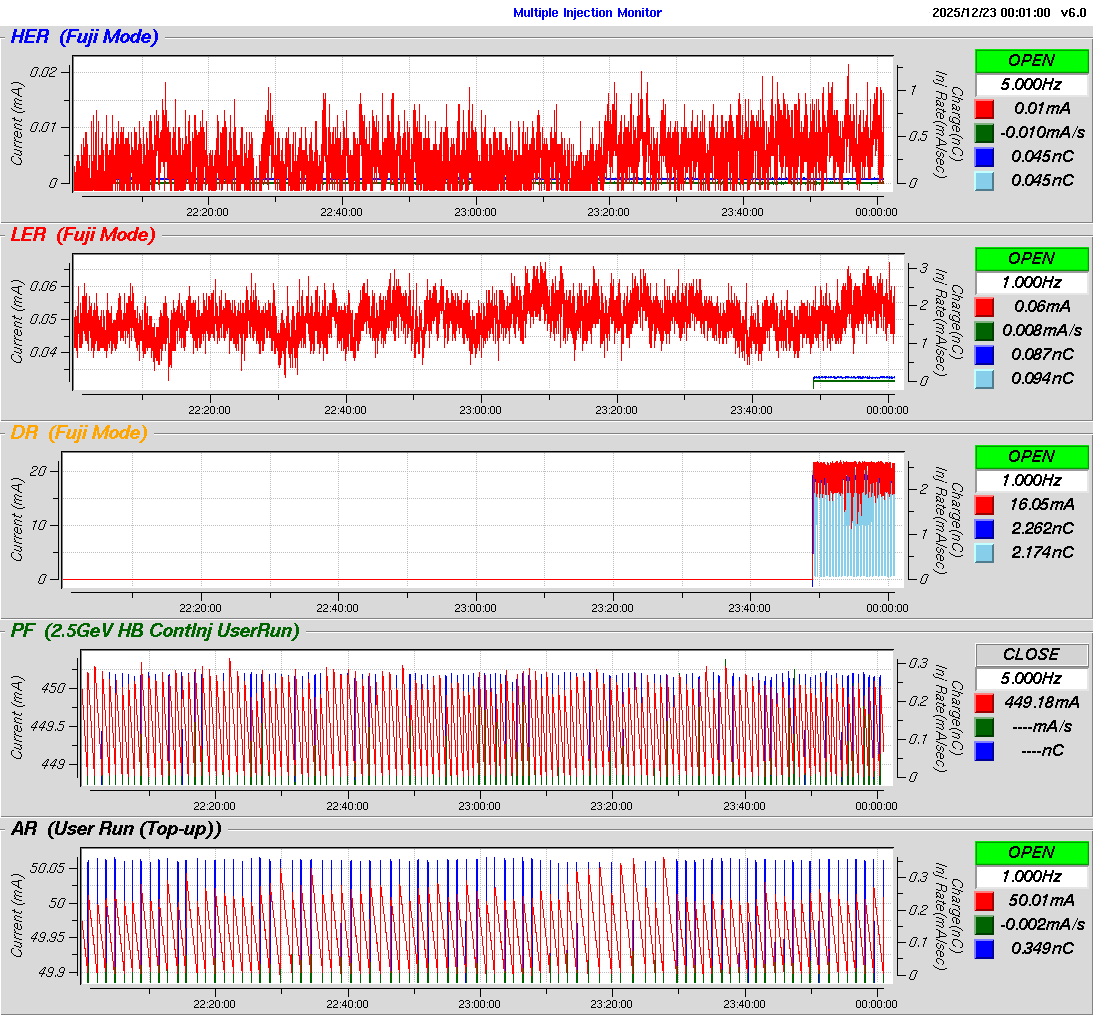
Task: Click blue swatch beside AR 0.349nC
Action: pyautogui.click(x=985, y=948)
